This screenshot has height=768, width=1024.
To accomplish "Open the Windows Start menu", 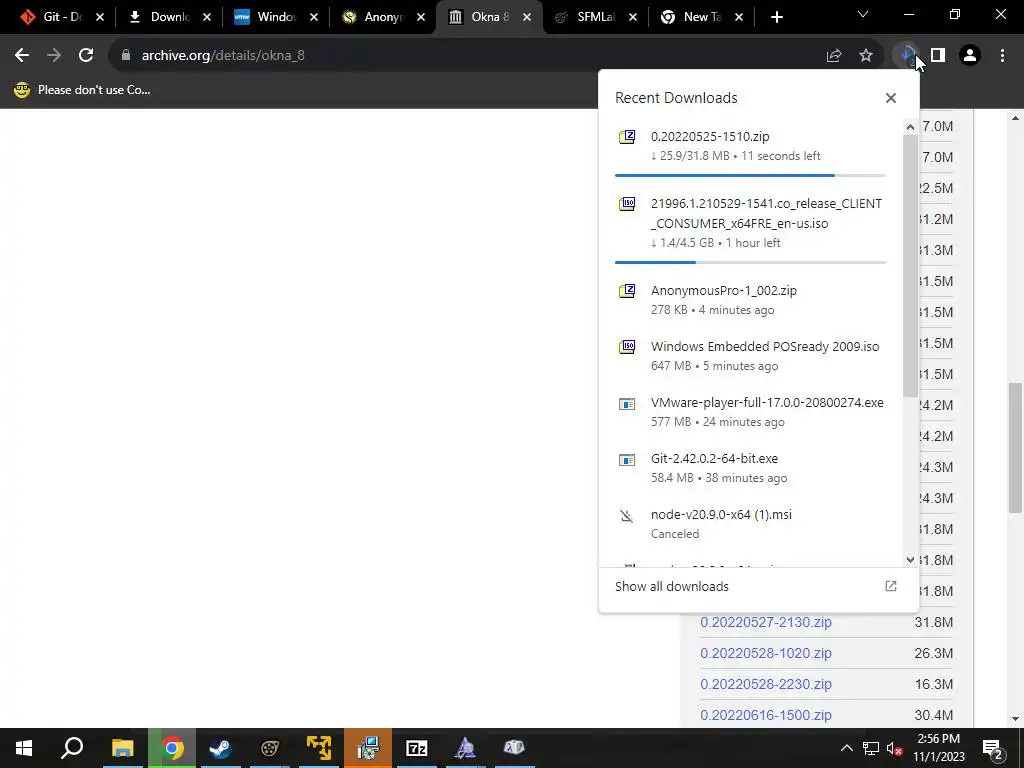I will click(x=24, y=748).
